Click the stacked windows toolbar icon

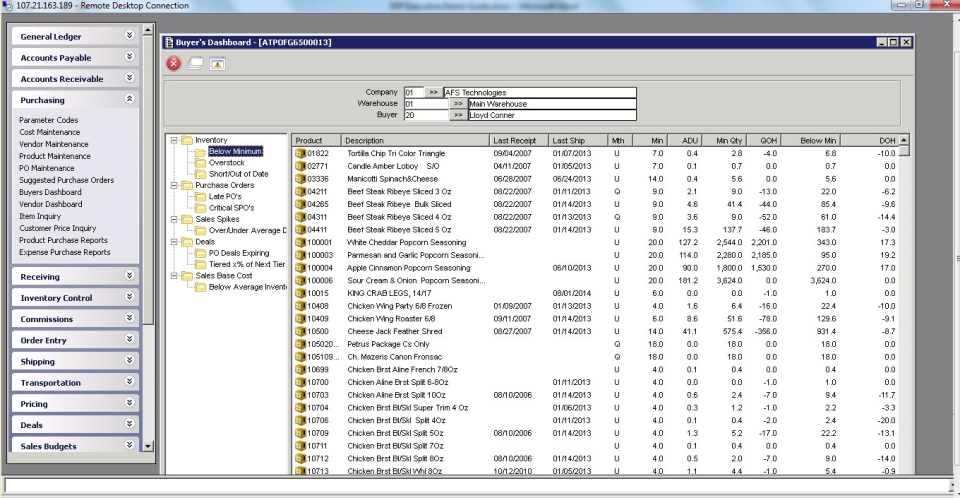point(196,64)
